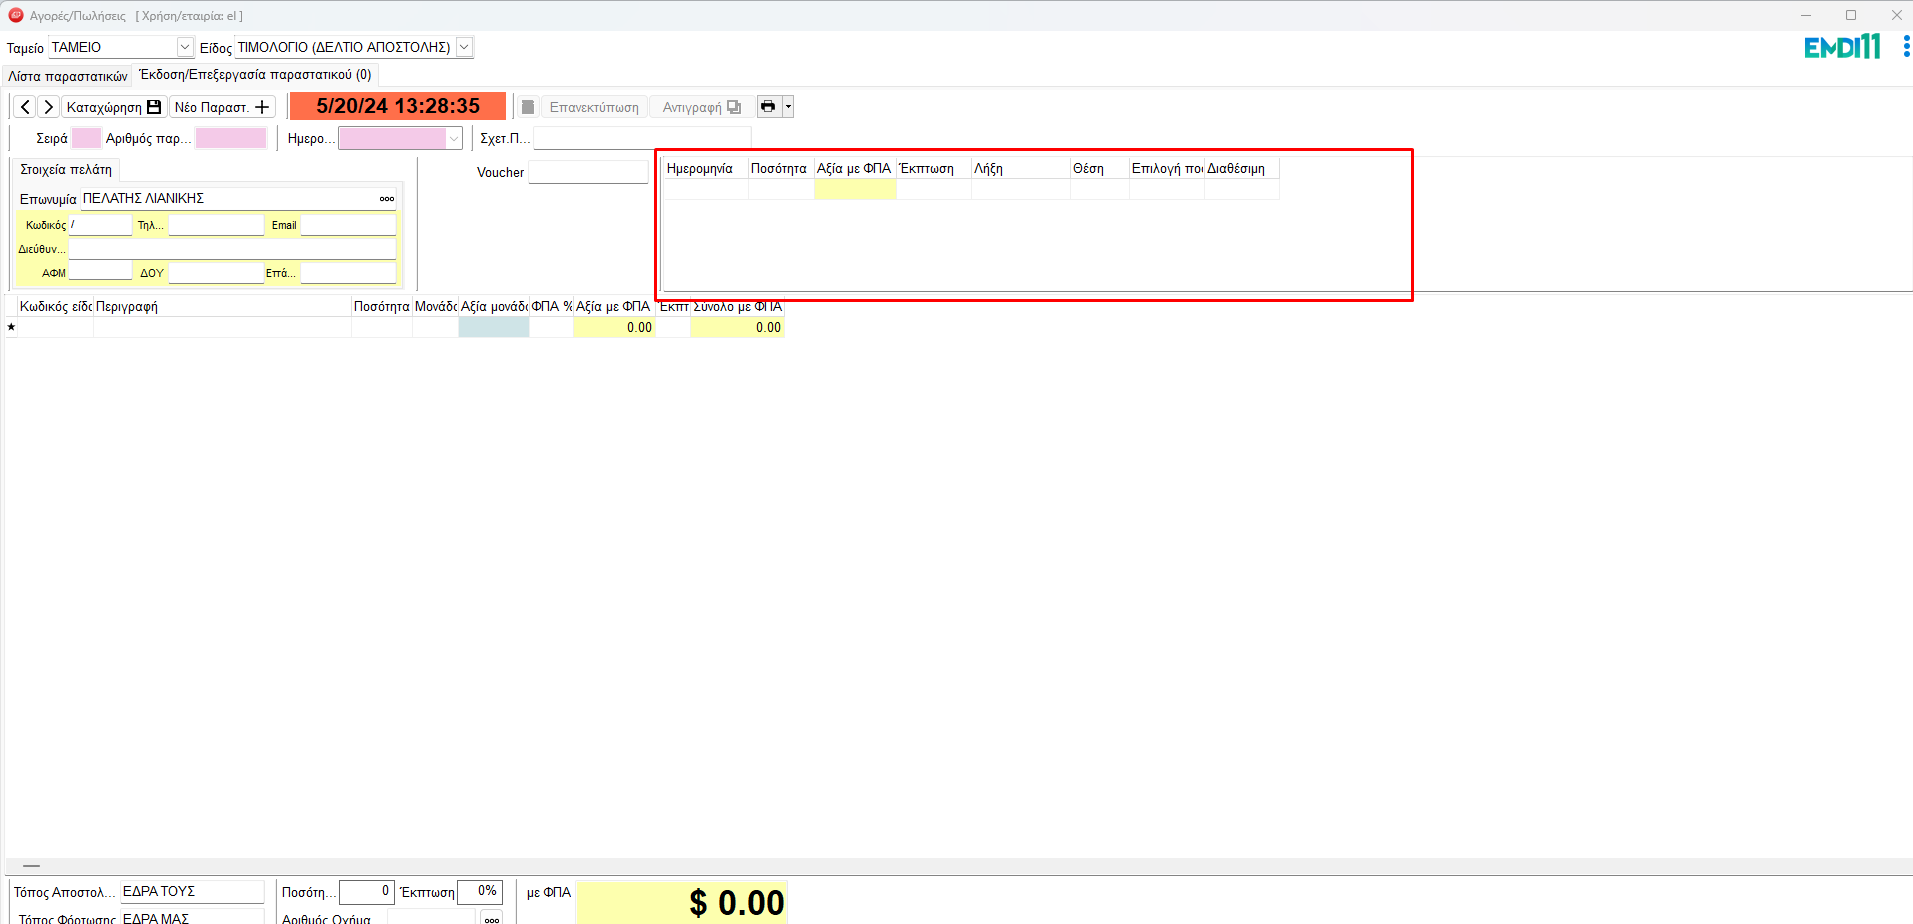Click the bottom Ποσότη... field showing 0
The width and height of the screenshot is (1913, 924).
(366, 891)
